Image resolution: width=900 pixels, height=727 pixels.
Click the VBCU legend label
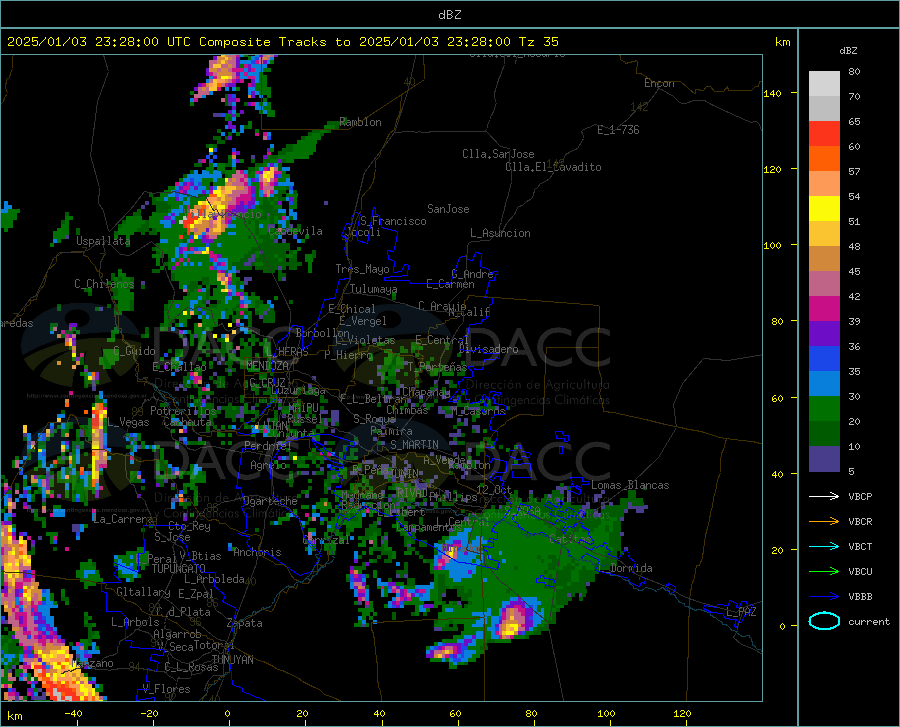(x=860, y=572)
